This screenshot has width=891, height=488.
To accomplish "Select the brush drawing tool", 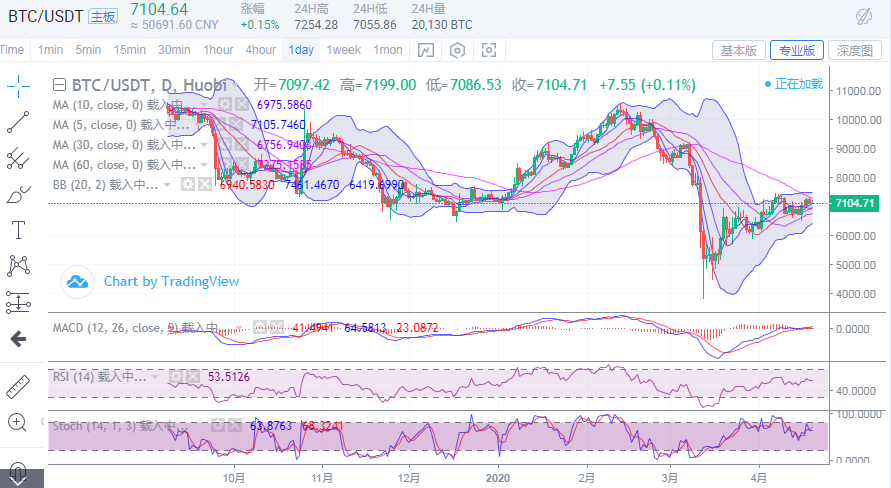I will [x=18, y=195].
